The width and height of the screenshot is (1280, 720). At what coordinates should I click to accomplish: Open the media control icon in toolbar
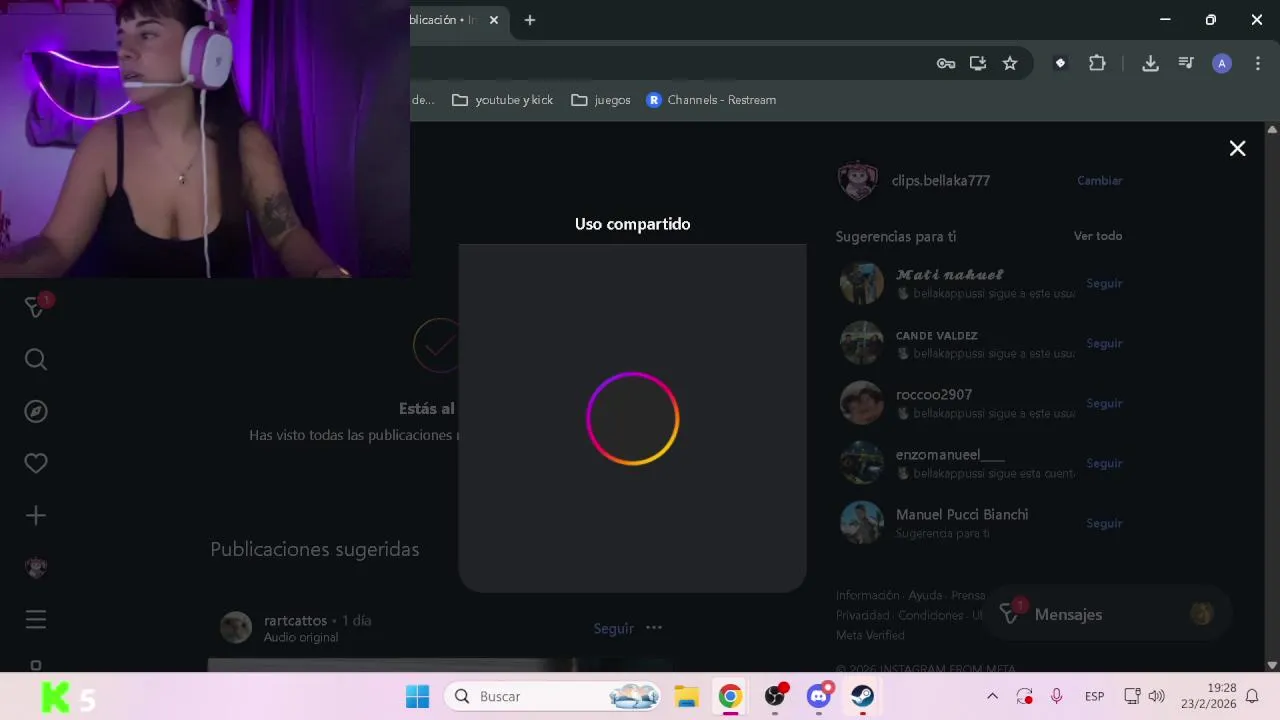tap(1186, 63)
